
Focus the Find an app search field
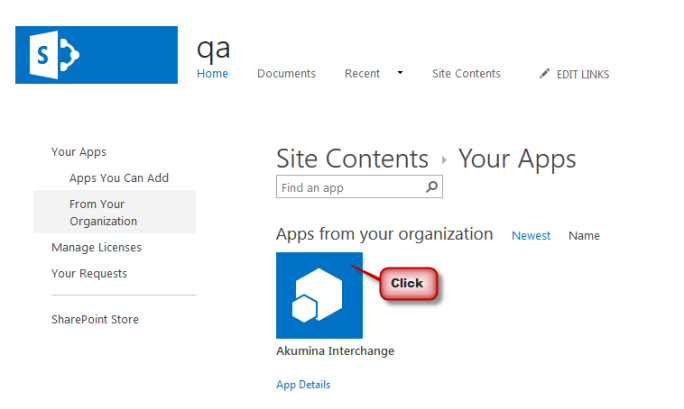[350, 187]
